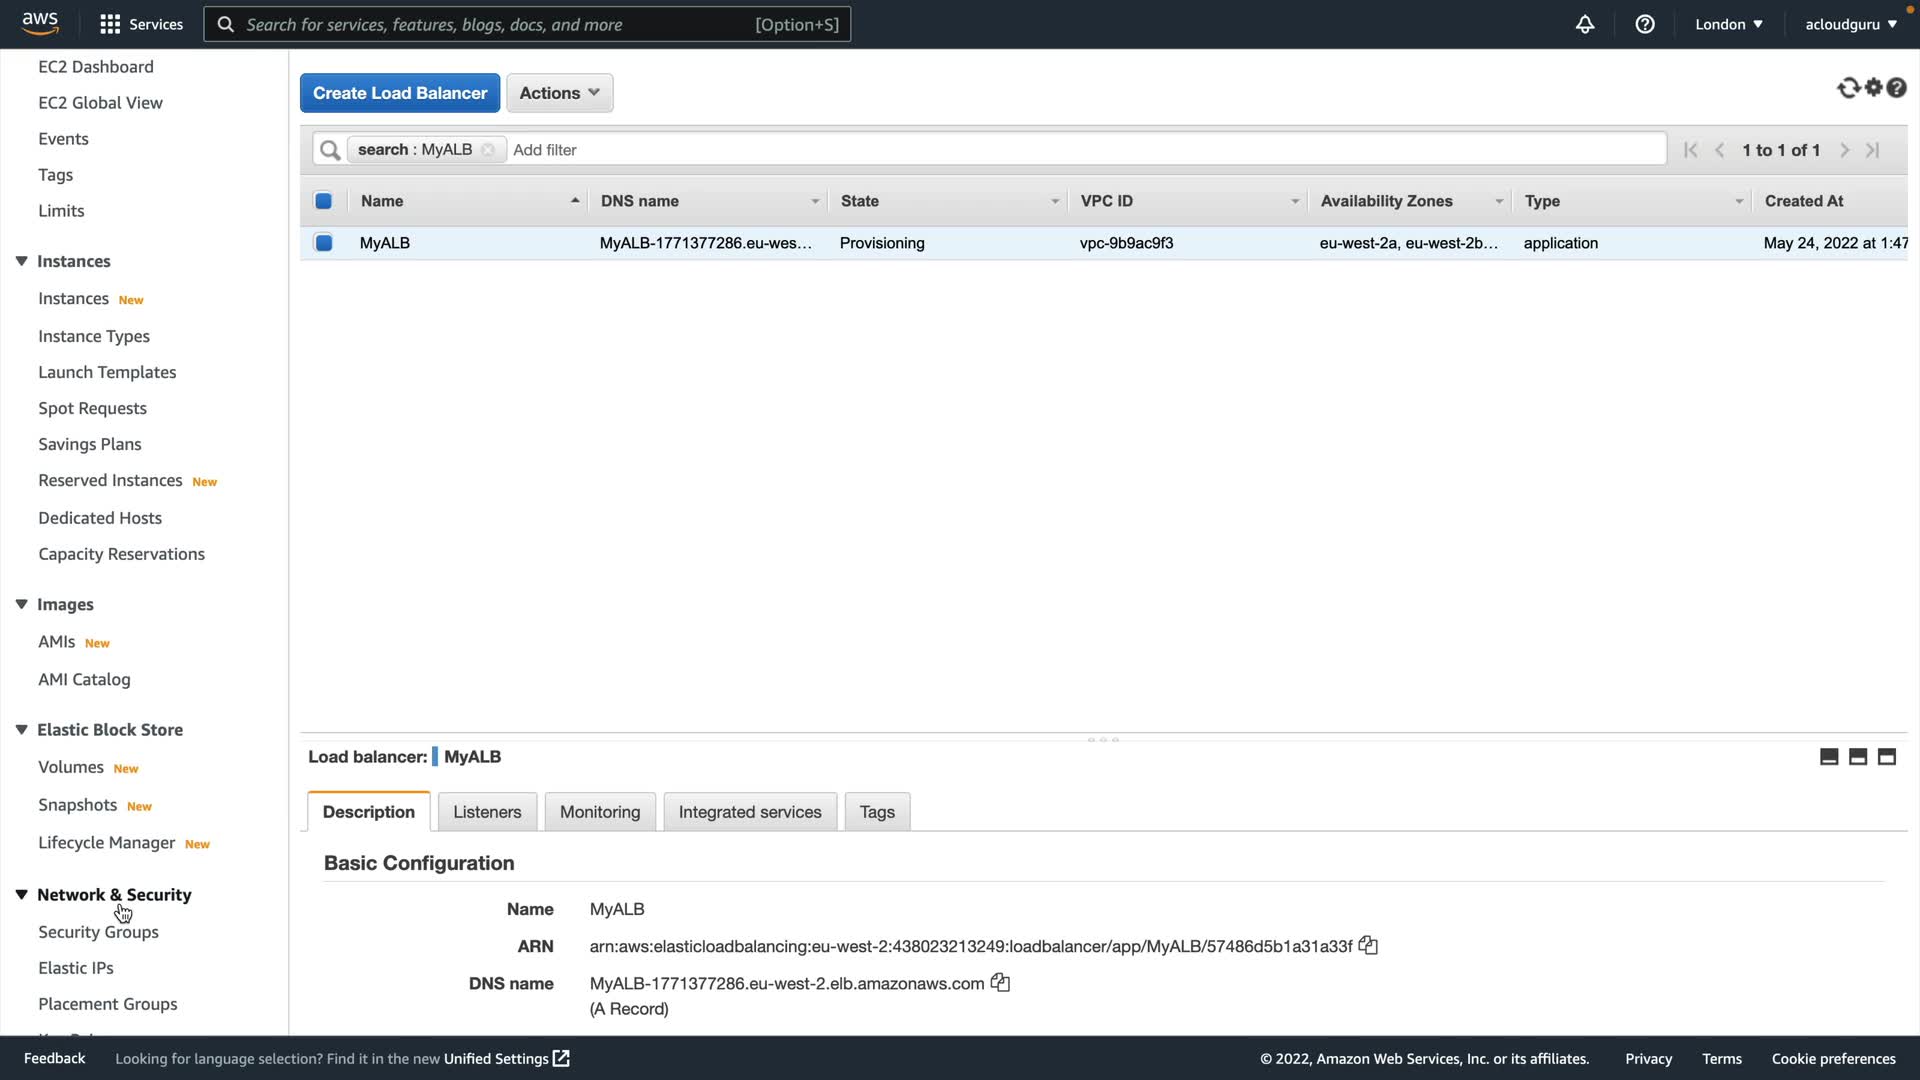This screenshot has width=1920, height=1080.
Task: Collapse the Network & Security sidebar section
Action: [x=21, y=895]
